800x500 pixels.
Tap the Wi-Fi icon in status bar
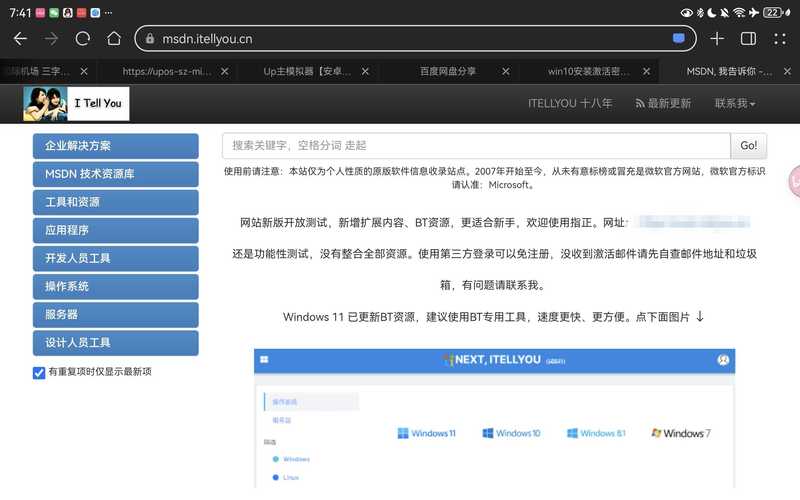[739, 12]
